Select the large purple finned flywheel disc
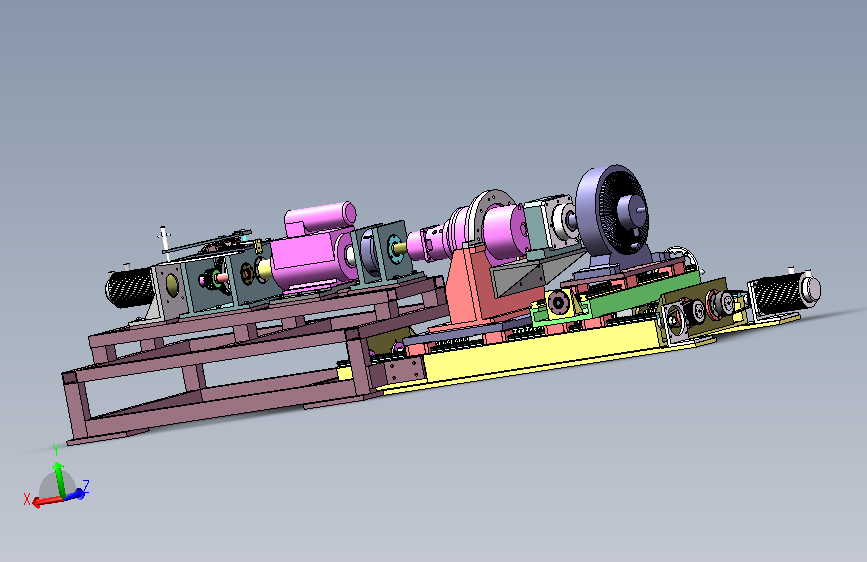The image size is (867, 562). [613, 210]
